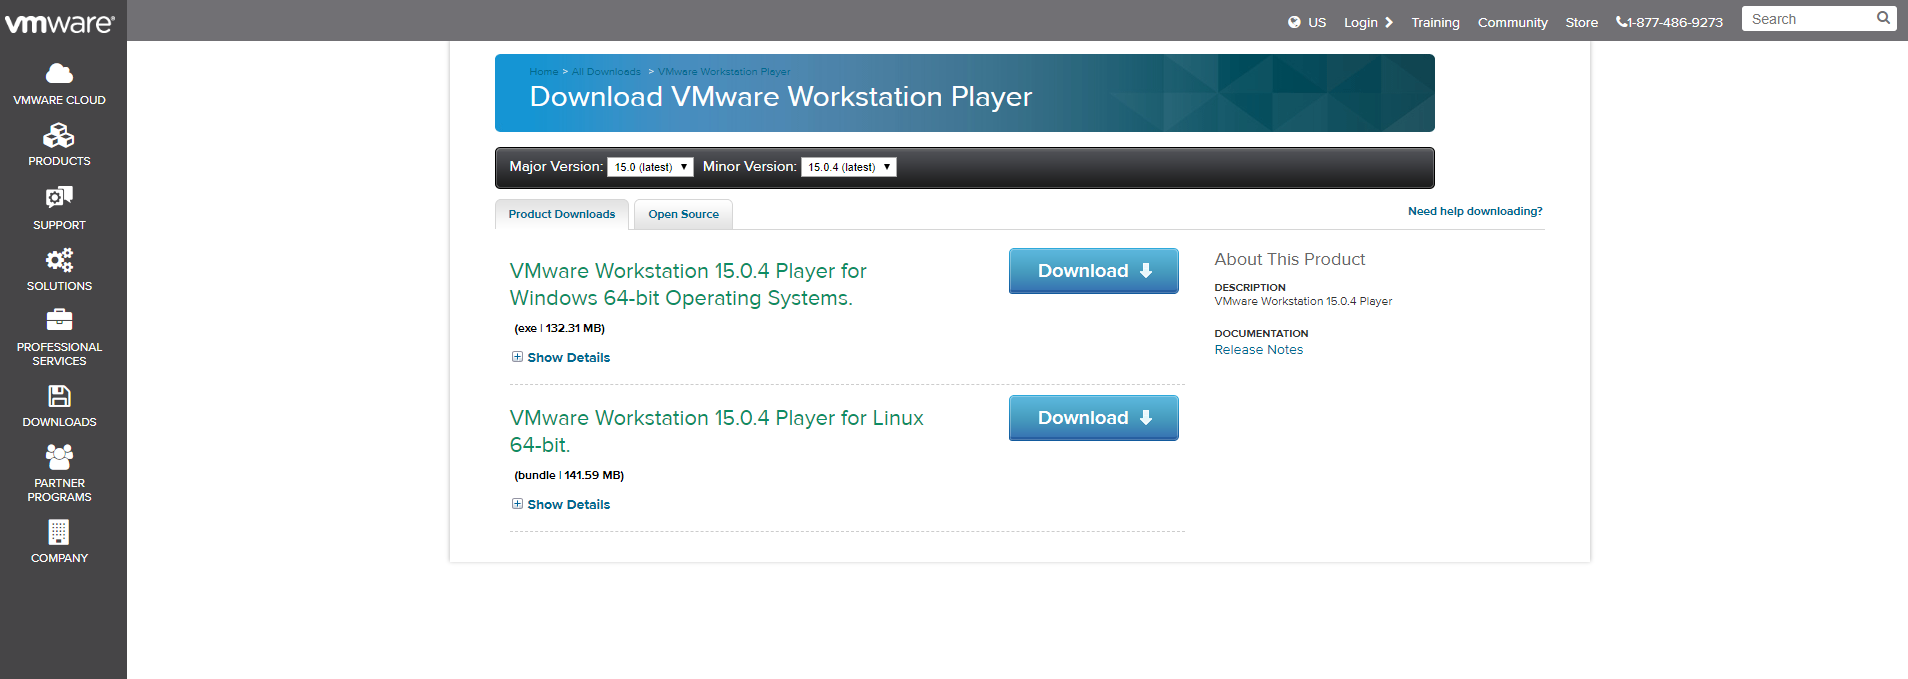The width and height of the screenshot is (1908, 679).
Task: Open the Release Notes link
Action: [1258, 350]
